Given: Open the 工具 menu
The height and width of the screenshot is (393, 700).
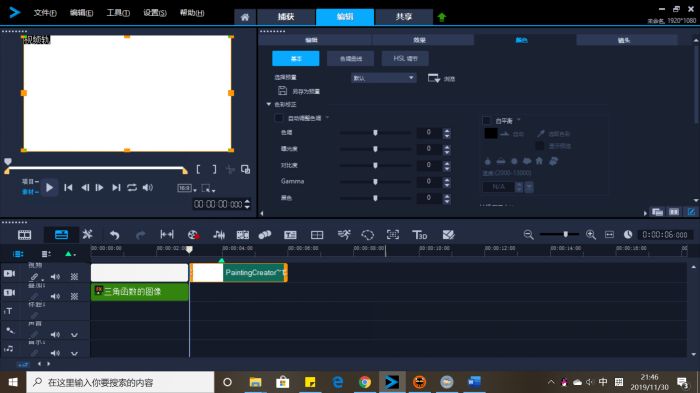Looking at the screenshot, I should point(118,13).
